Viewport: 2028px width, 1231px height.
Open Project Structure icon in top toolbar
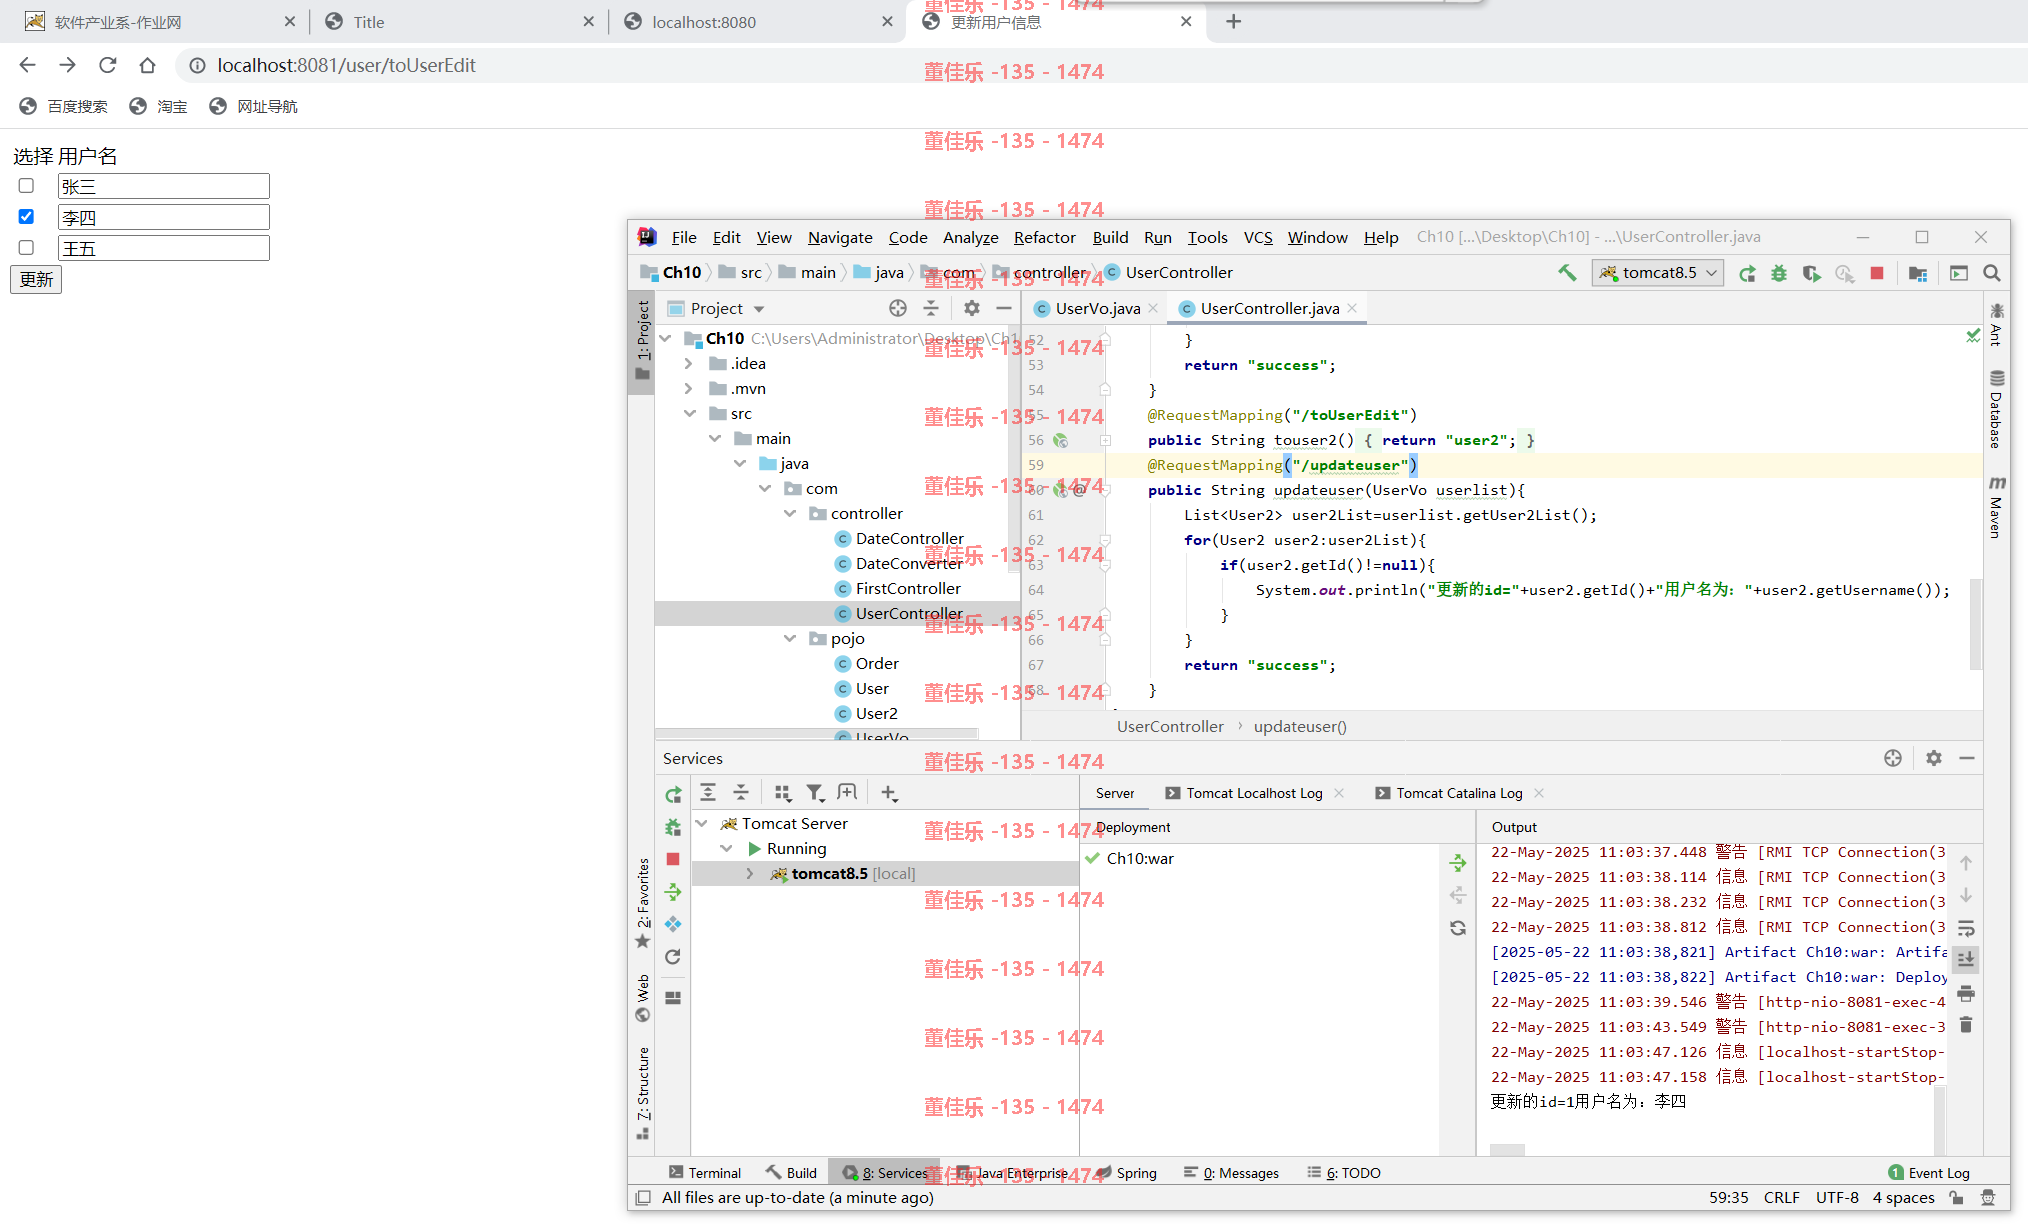1918,273
